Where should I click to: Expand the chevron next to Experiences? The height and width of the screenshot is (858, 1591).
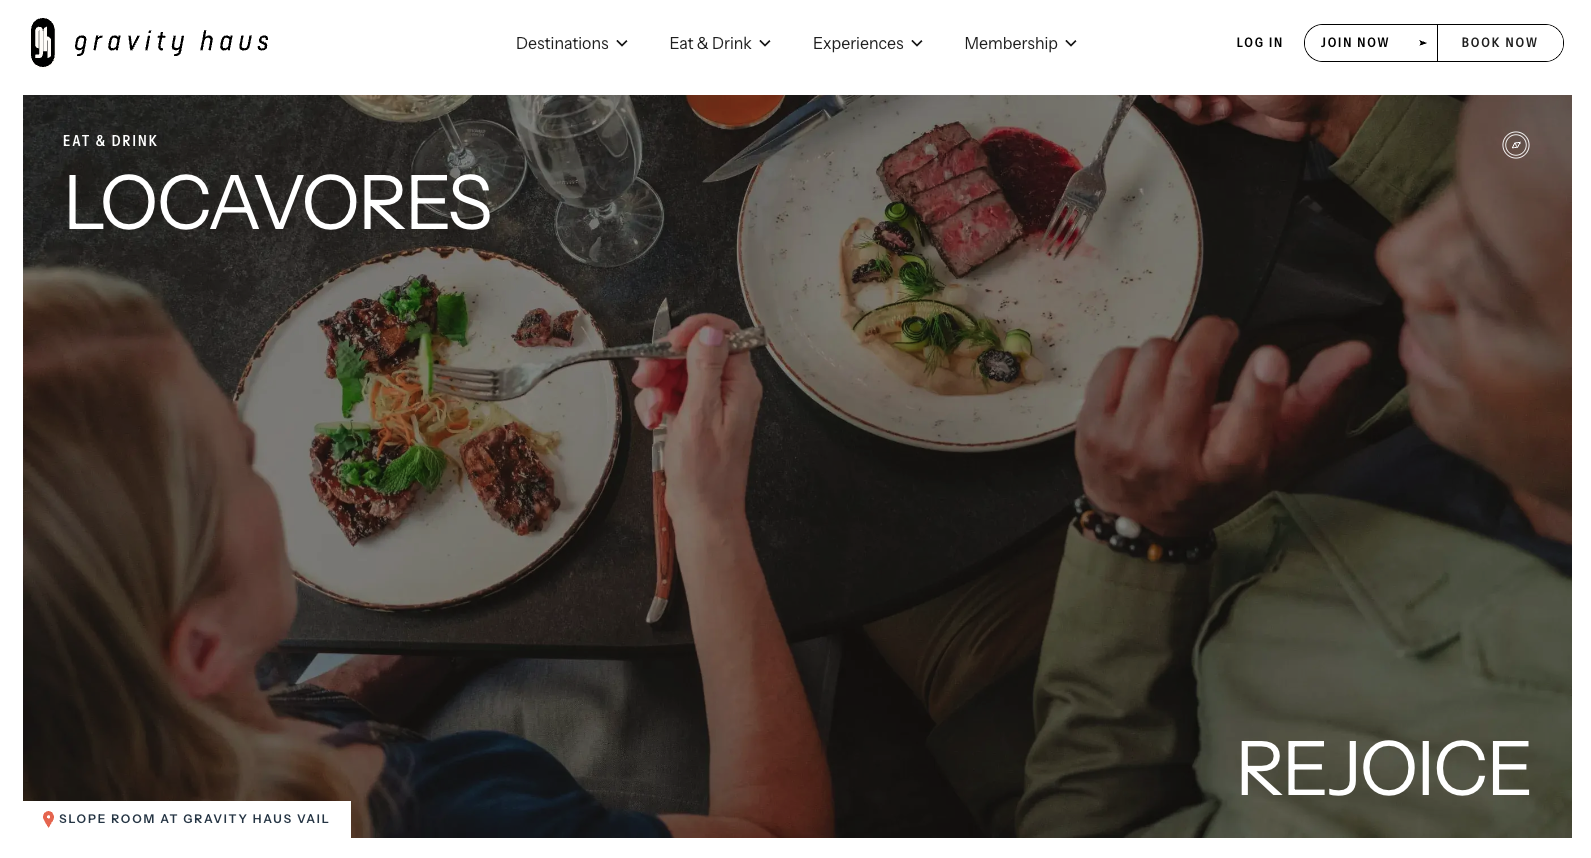pos(917,43)
